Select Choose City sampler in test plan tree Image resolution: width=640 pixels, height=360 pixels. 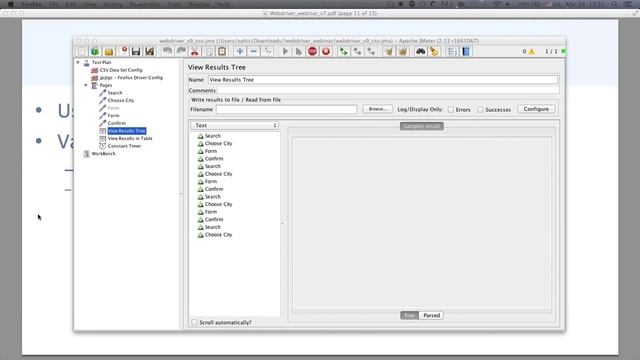120,100
